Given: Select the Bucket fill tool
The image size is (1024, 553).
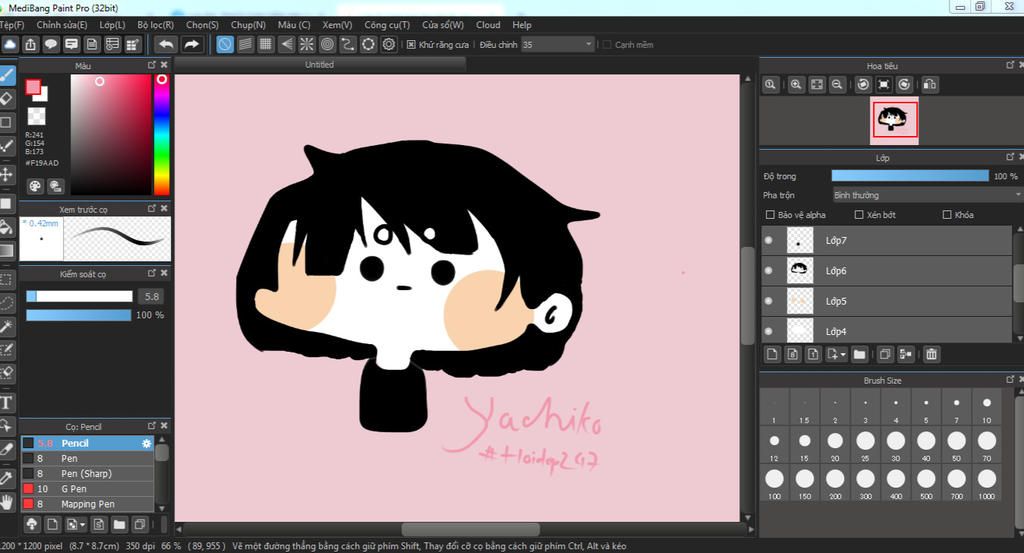Looking at the screenshot, I should tap(7, 227).
